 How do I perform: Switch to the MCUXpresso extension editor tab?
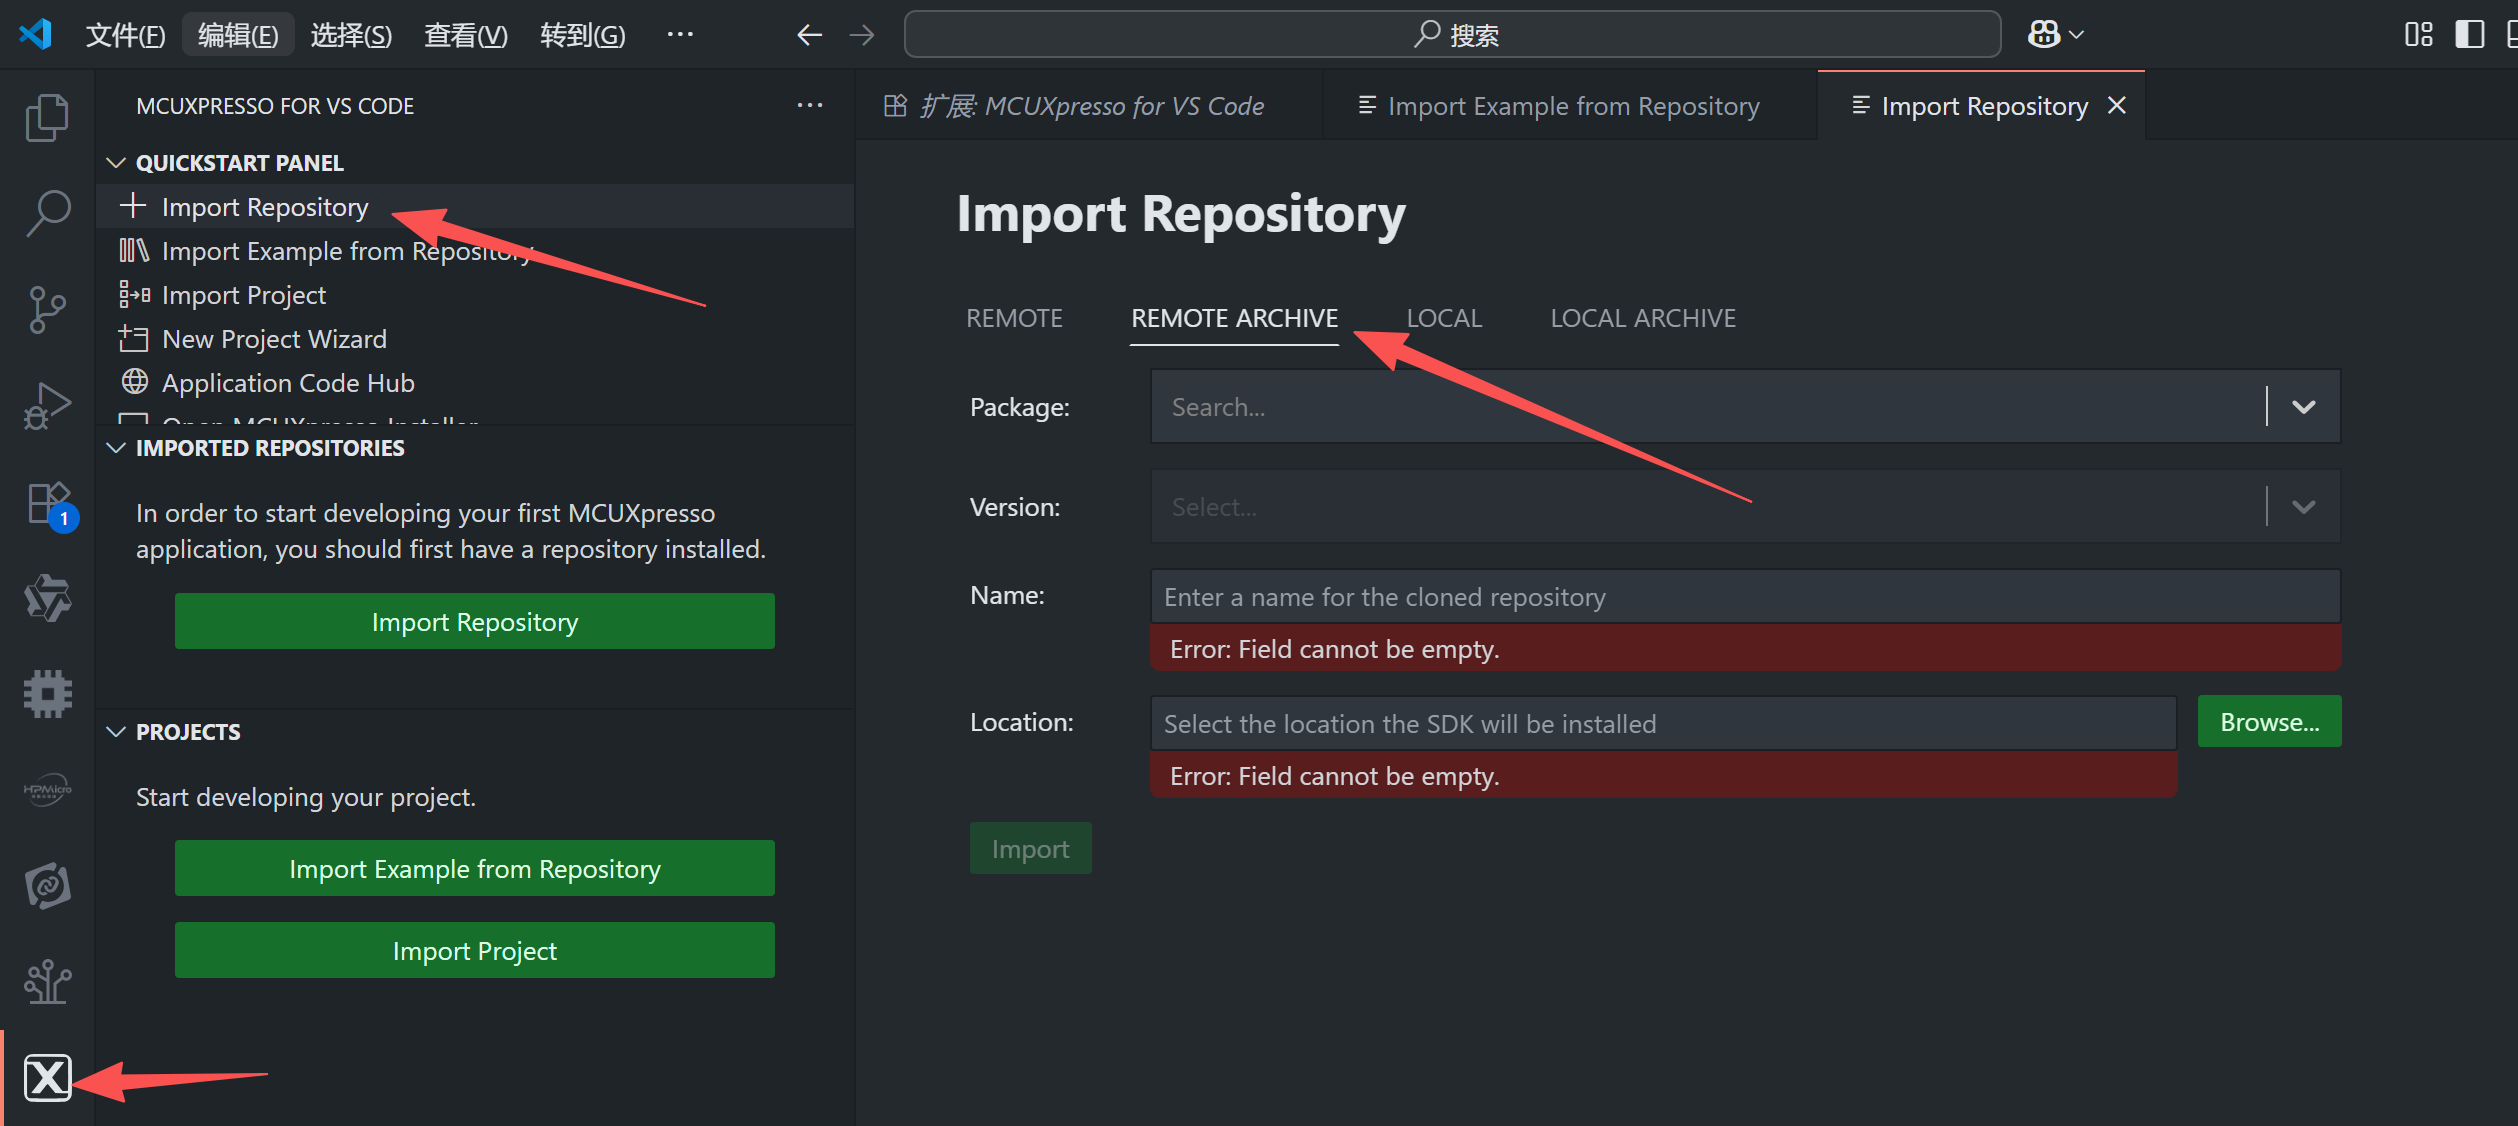coord(1088,105)
